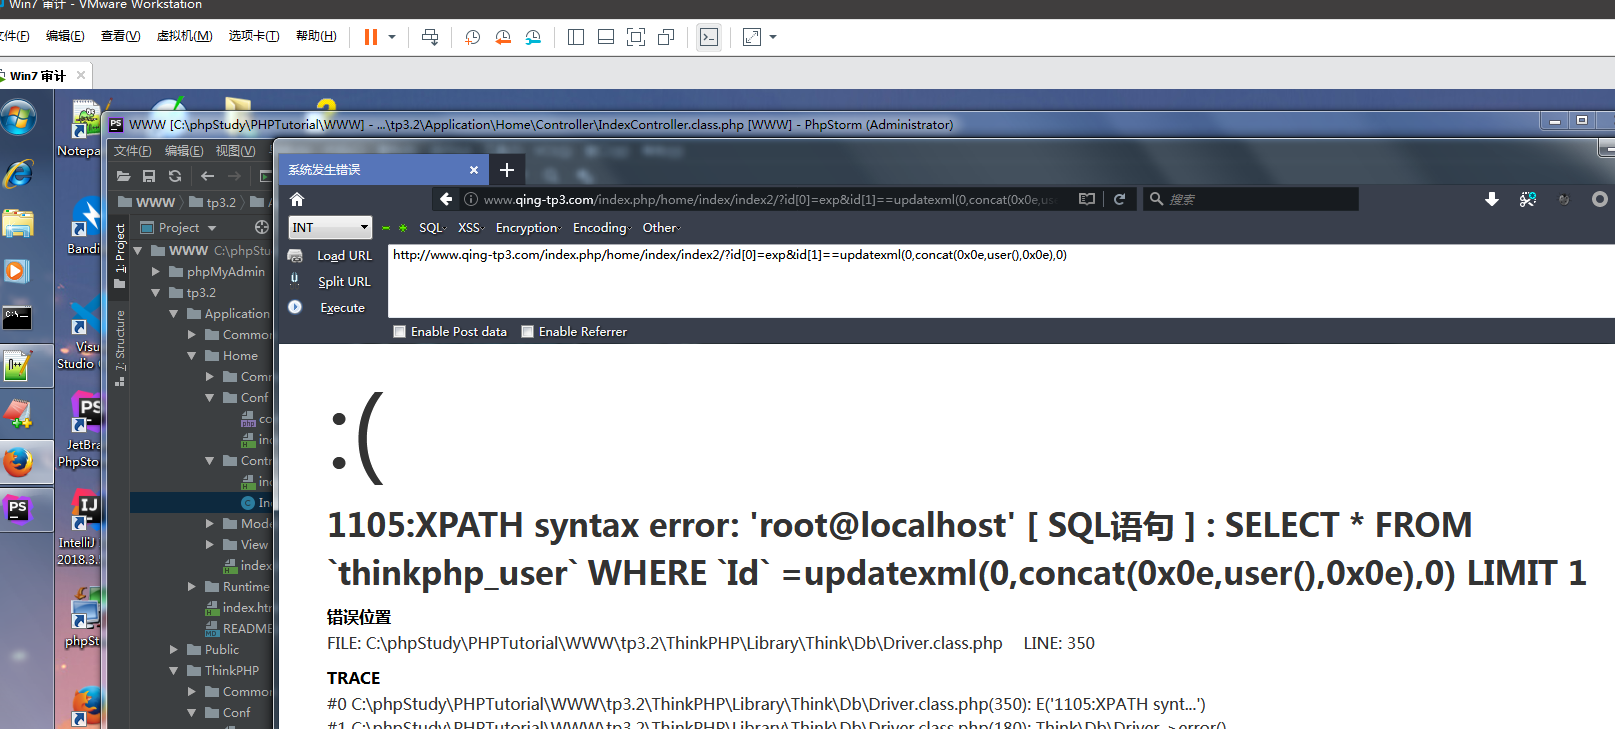Click Split URL in HackBar
This screenshot has height=729, width=1615.
pyautogui.click(x=344, y=282)
